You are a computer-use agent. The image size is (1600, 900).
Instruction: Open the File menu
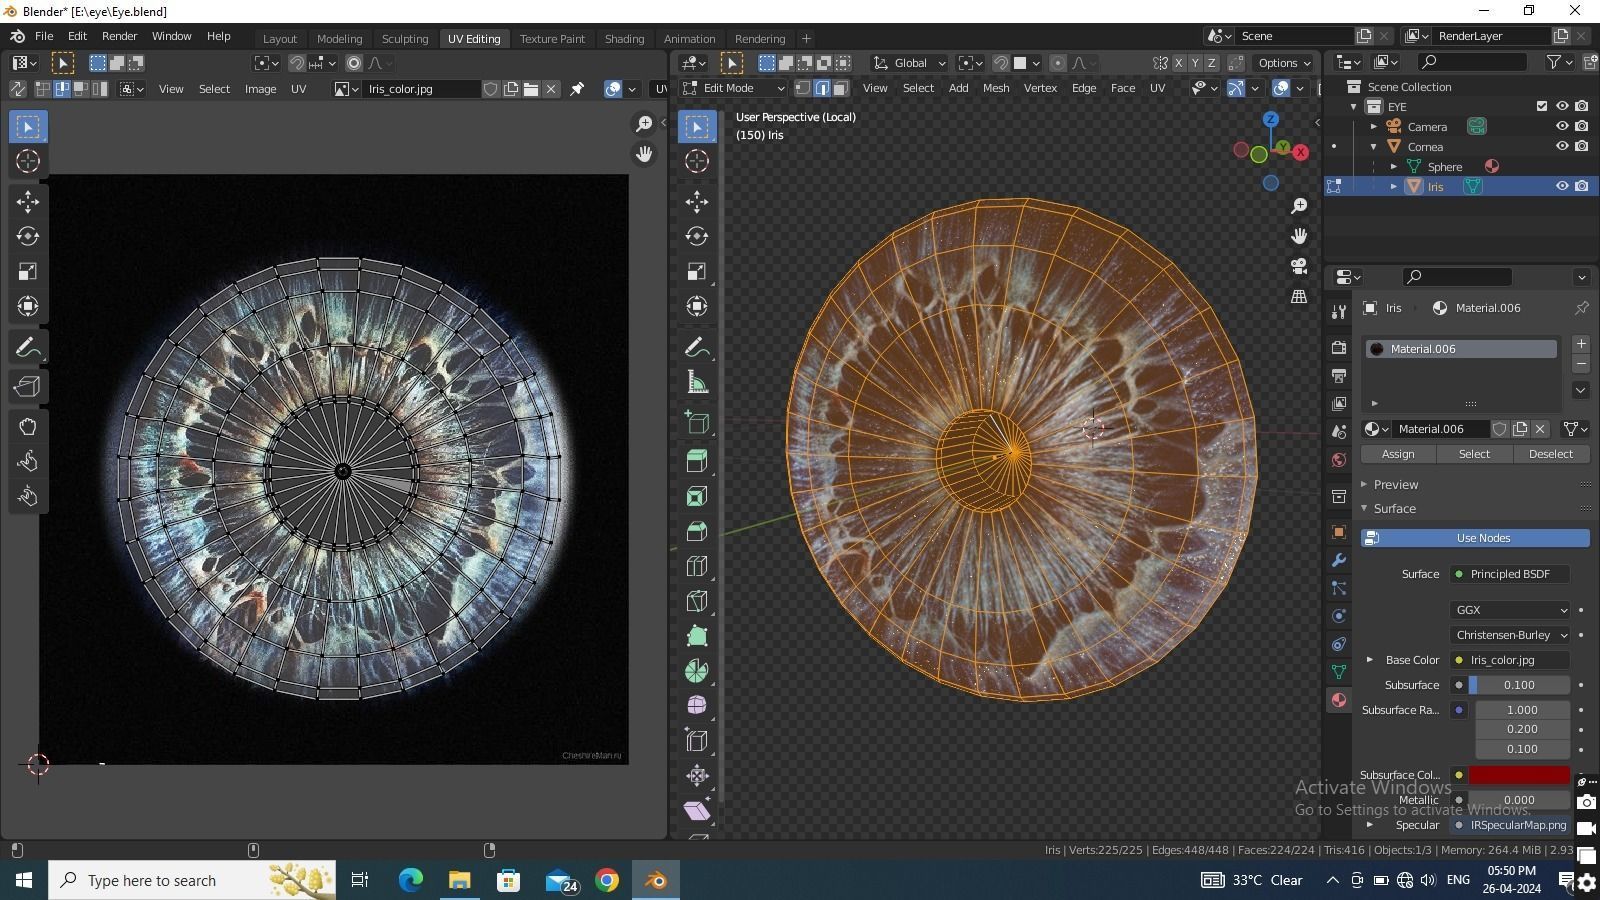(x=44, y=36)
